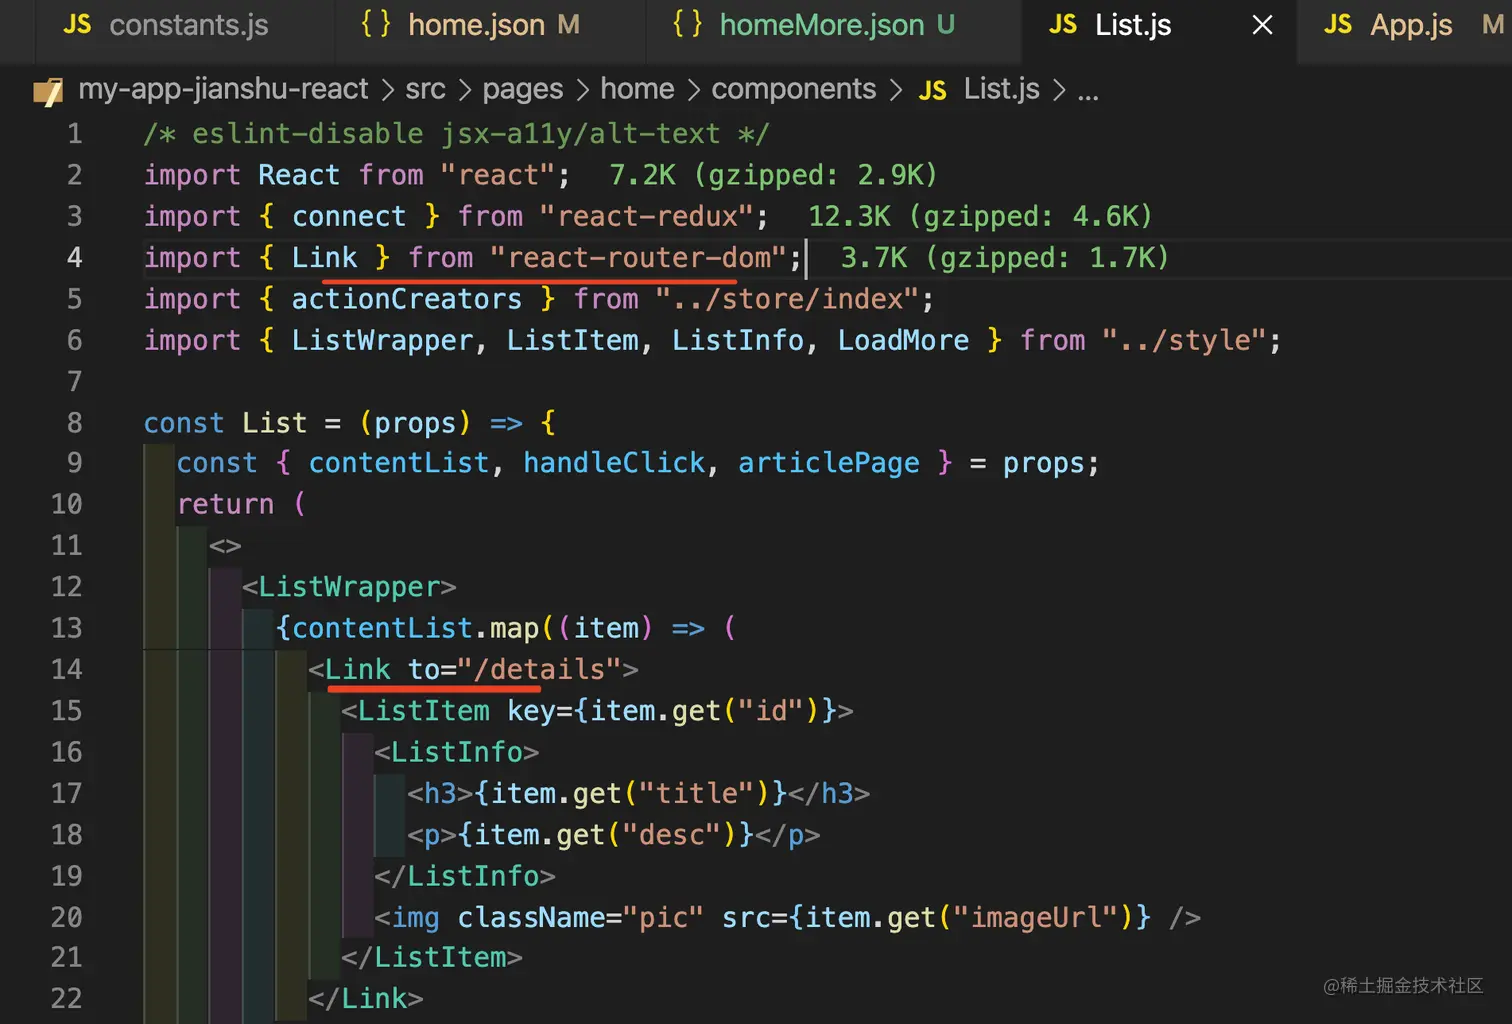Click the closing Link tag on line 22
Screen dimensions: 1512x1024
366,998
